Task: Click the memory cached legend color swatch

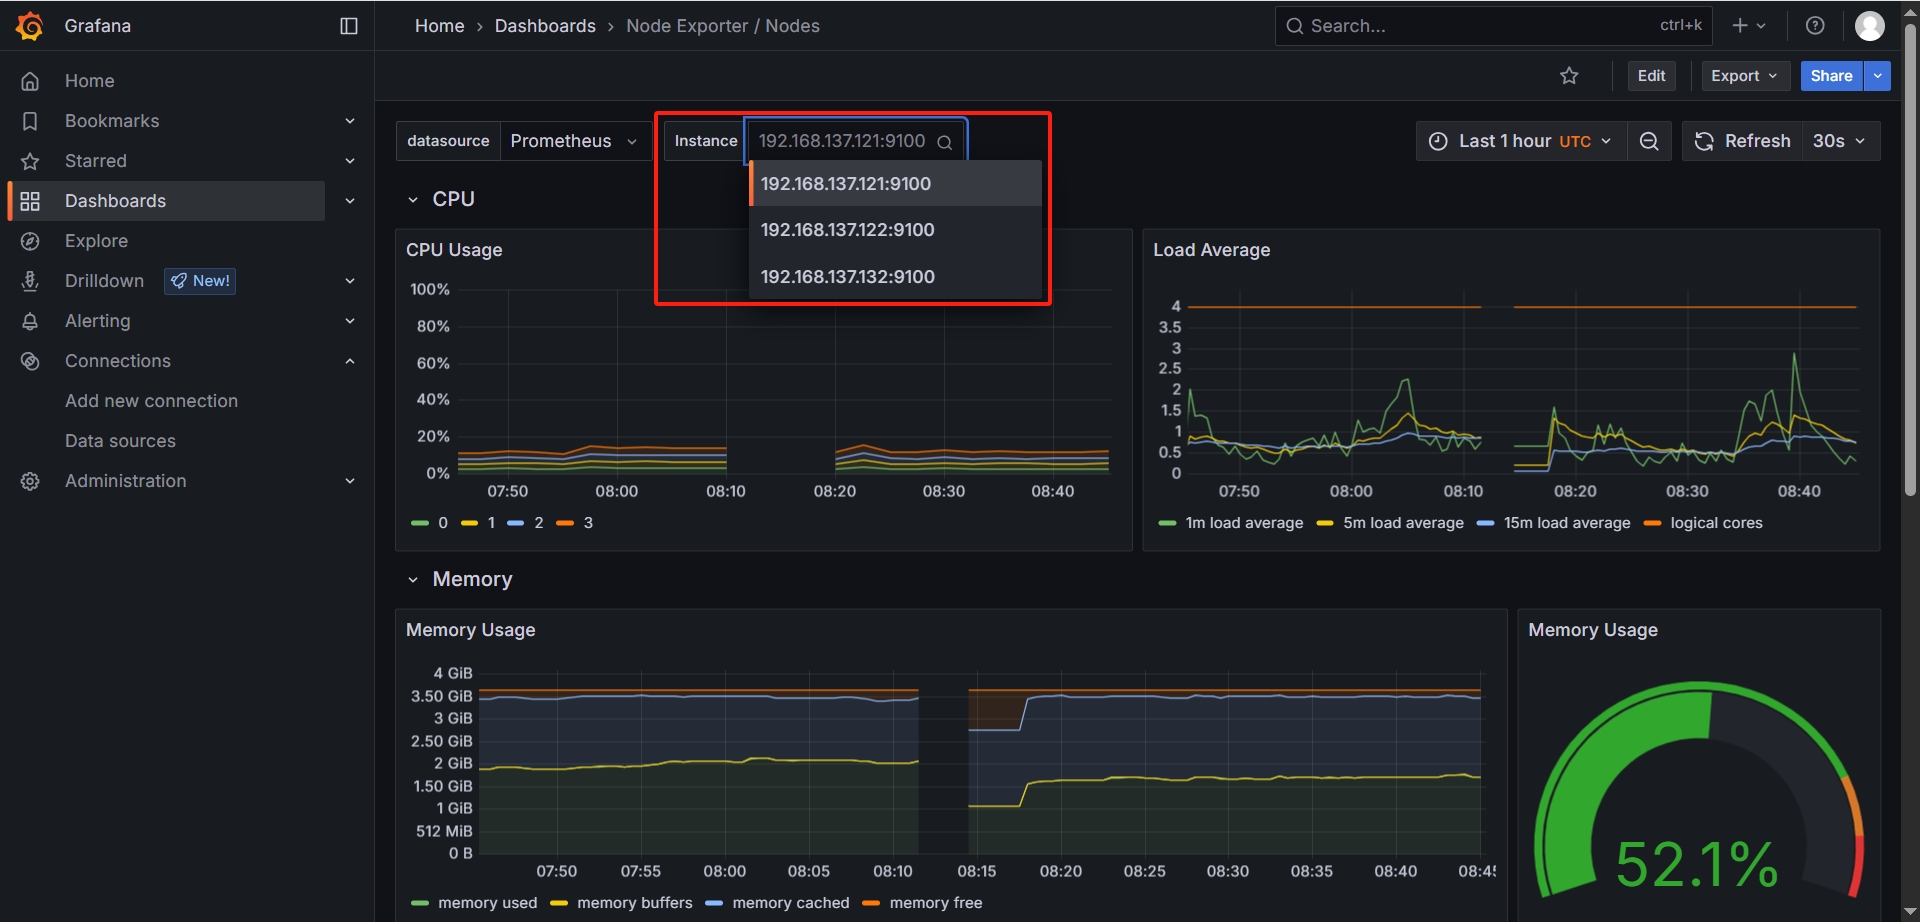Action: tap(714, 903)
